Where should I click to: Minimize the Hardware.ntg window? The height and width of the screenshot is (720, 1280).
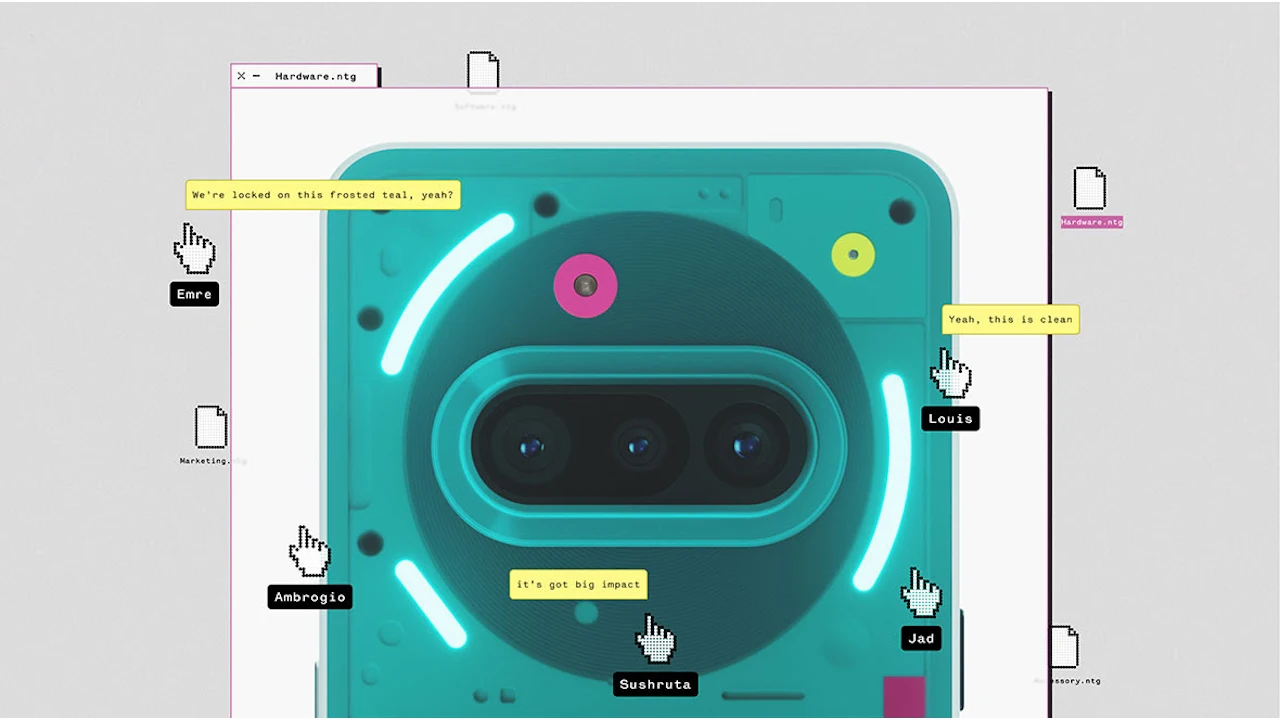pos(257,76)
